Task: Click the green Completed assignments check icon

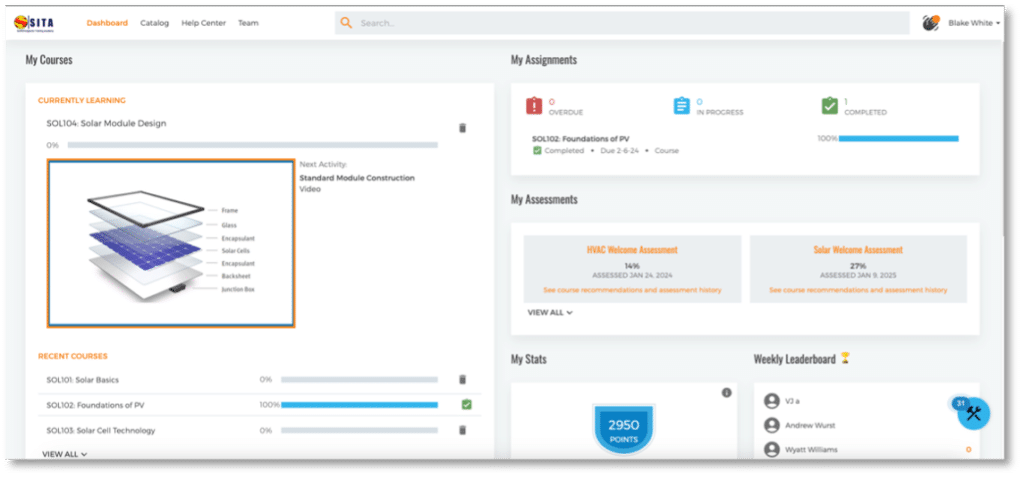Action: click(x=829, y=106)
